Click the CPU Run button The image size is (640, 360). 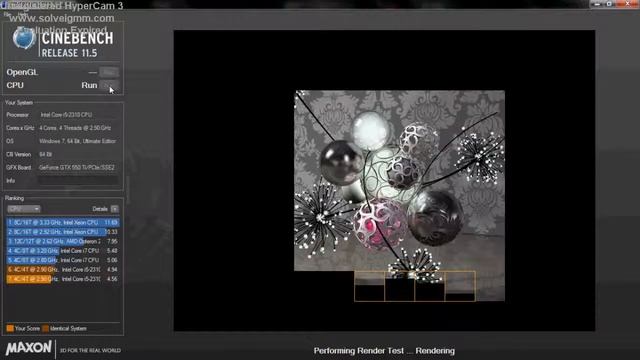click(x=109, y=85)
